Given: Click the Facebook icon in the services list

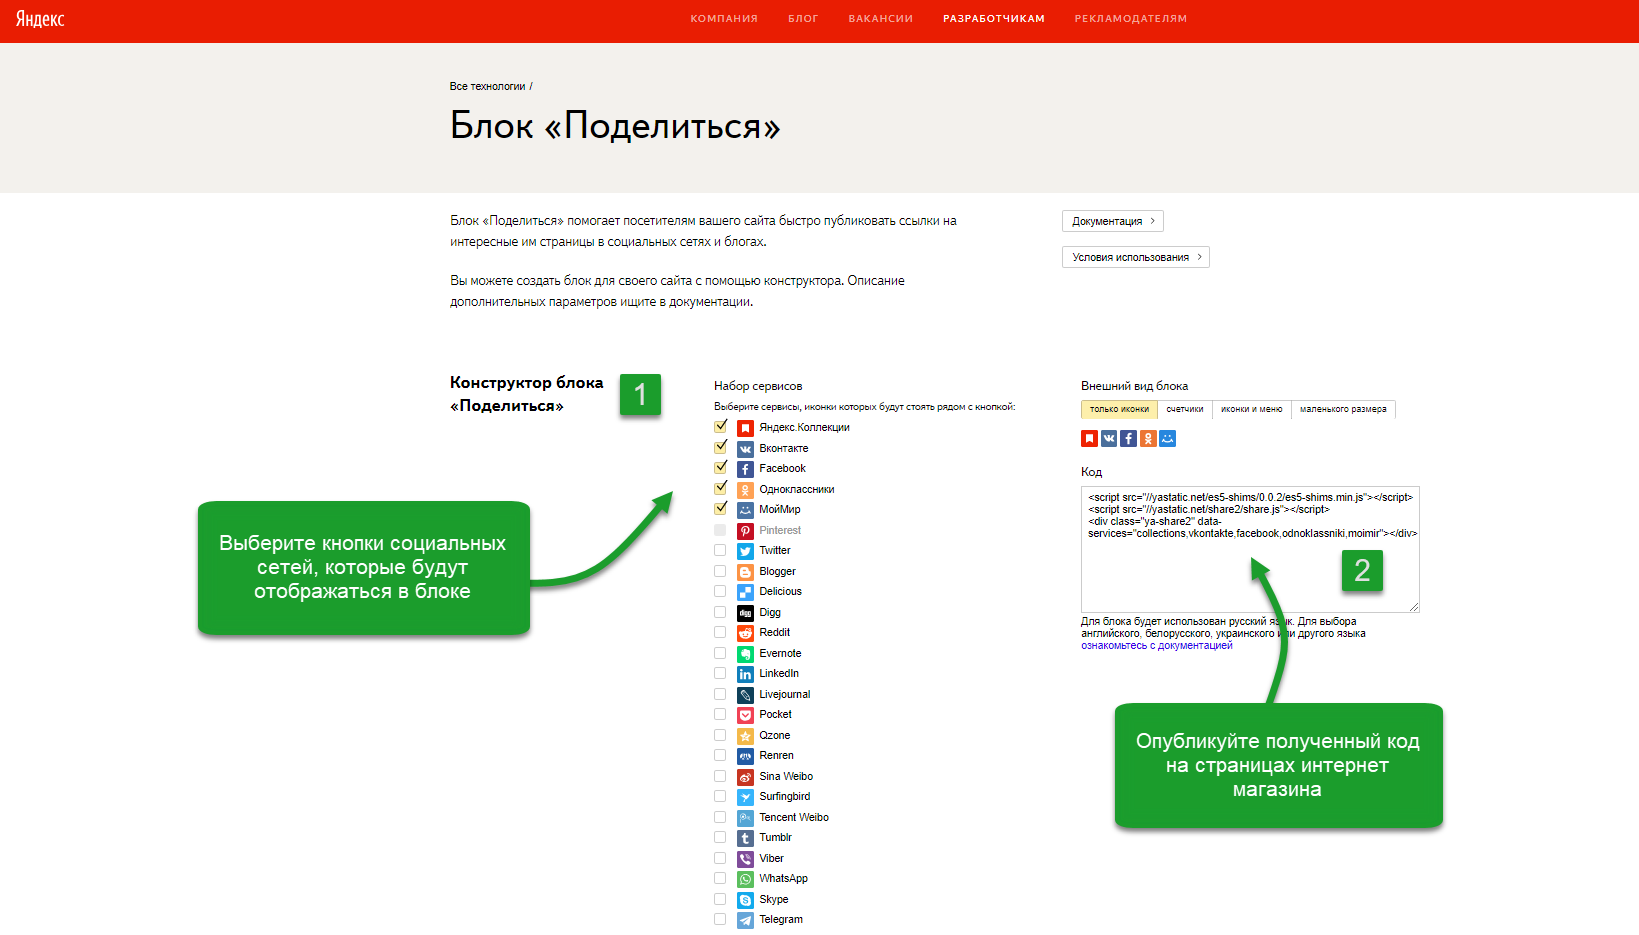Looking at the screenshot, I should coord(745,469).
